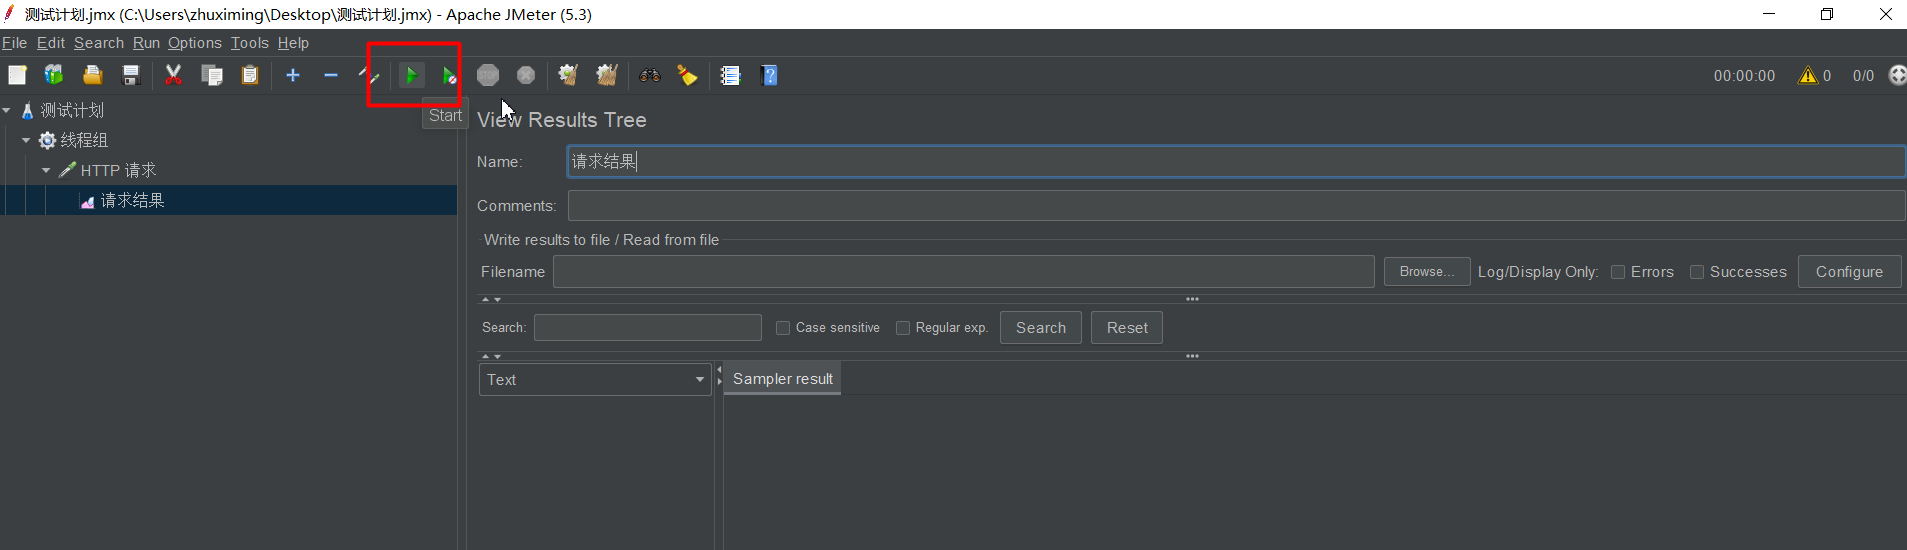Open the Options menu
The width and height of the screenshot is (1907, 550).
pos(194,43)
